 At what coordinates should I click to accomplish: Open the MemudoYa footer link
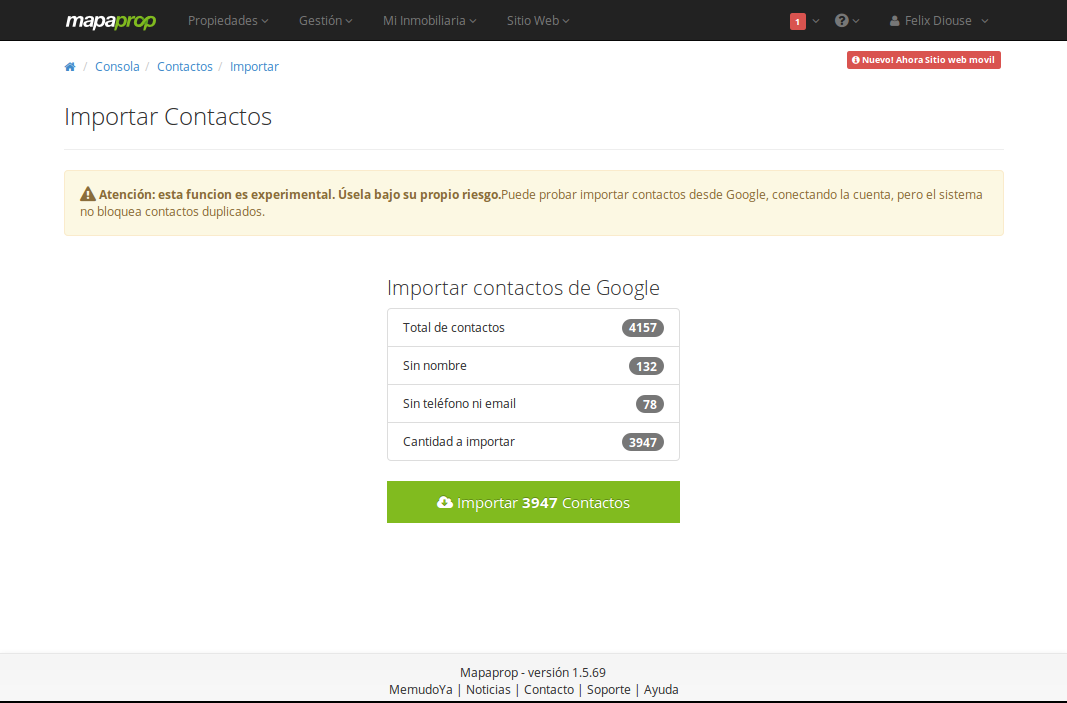[421, 689]
